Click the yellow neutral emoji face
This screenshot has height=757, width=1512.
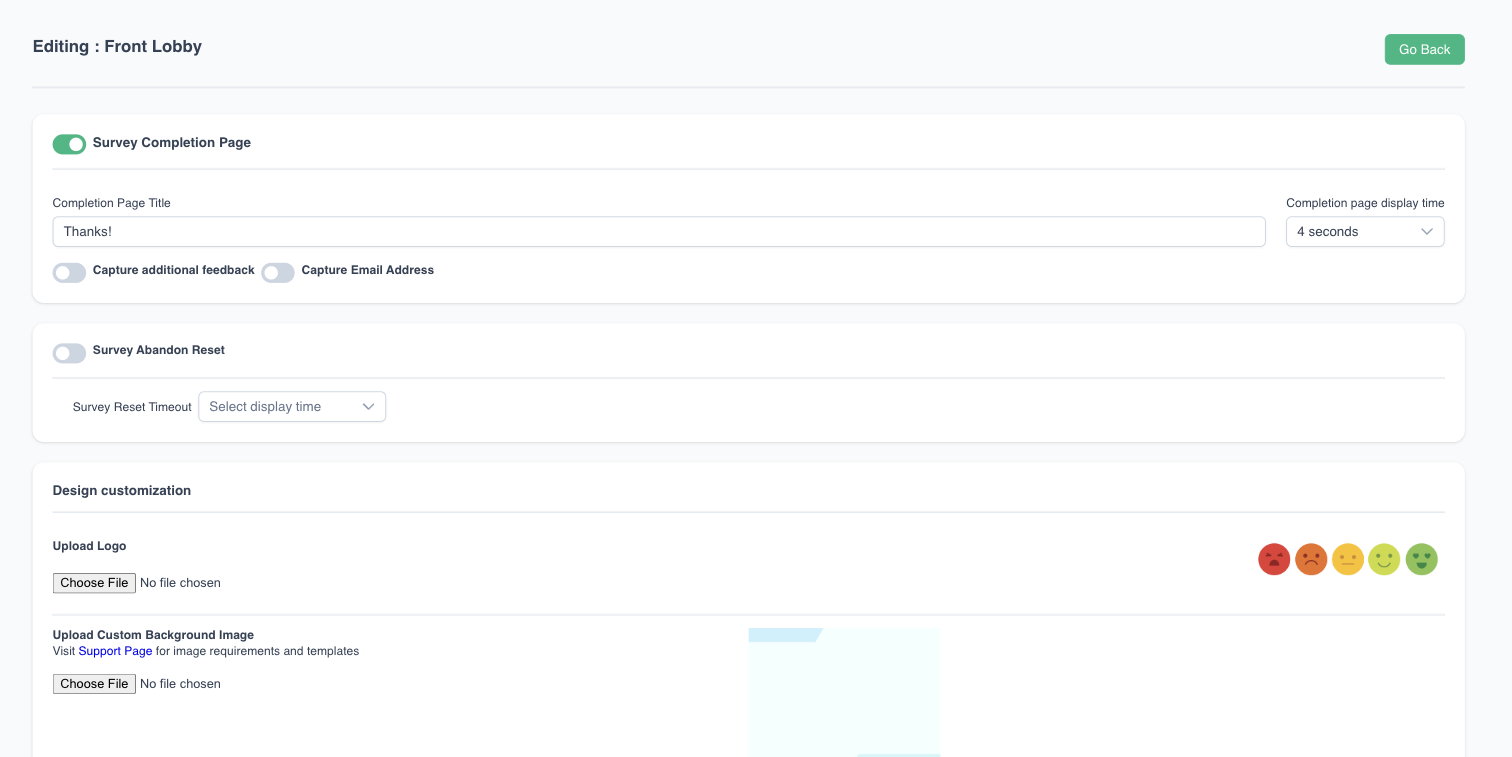click(x=1348, y=559)
